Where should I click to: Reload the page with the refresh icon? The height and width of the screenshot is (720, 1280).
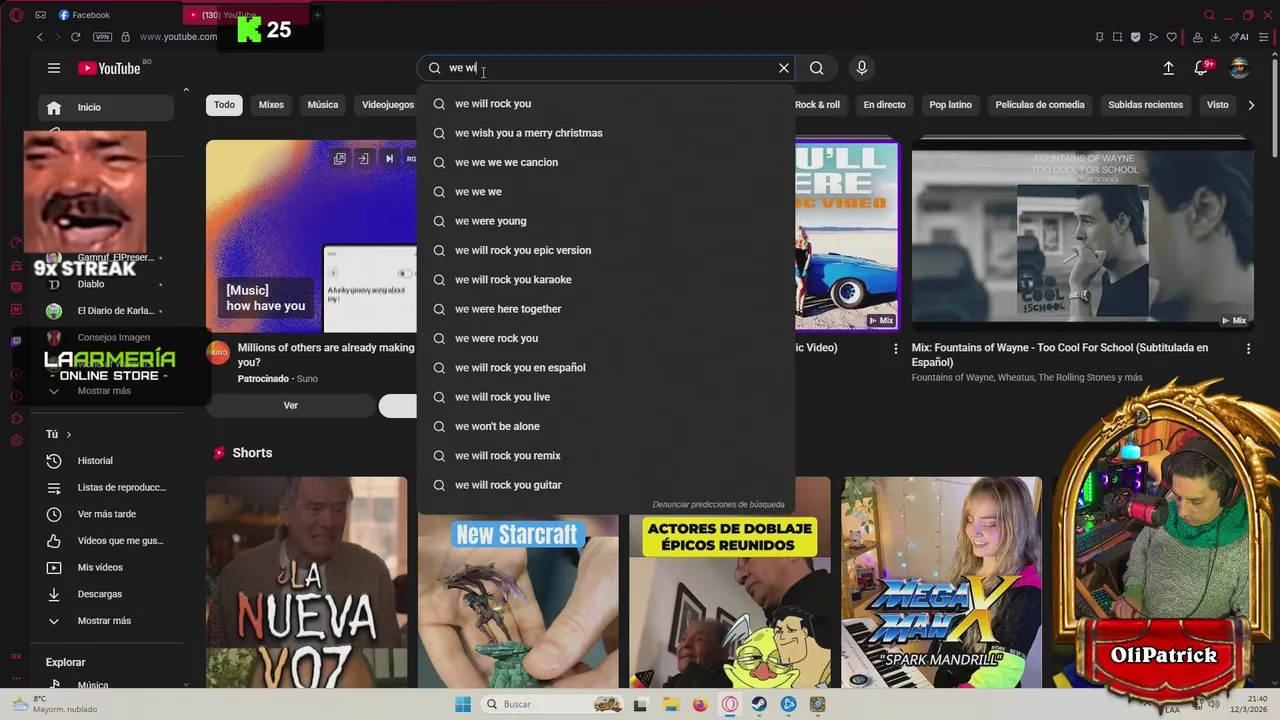75,37
